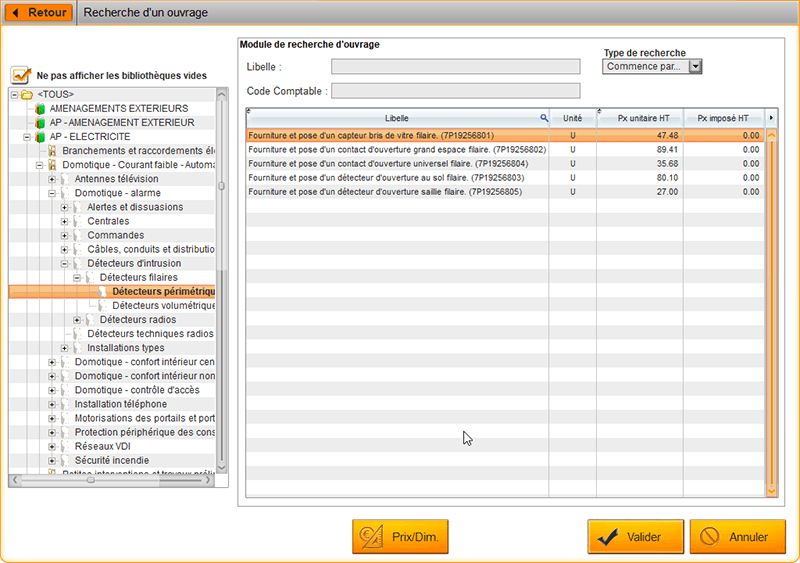
Task: Click results table scroll up arrow
Action: tap(771, 135)
